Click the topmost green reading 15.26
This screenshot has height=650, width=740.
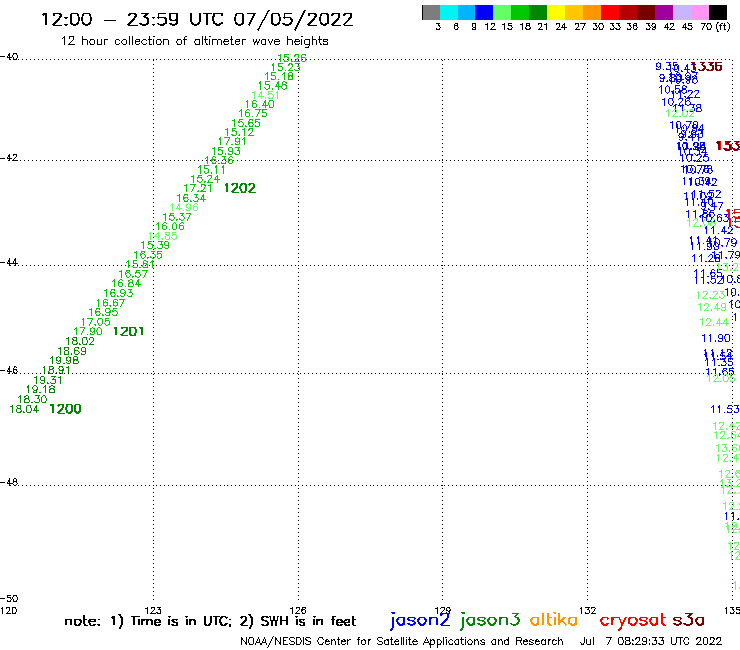[292, 58]
